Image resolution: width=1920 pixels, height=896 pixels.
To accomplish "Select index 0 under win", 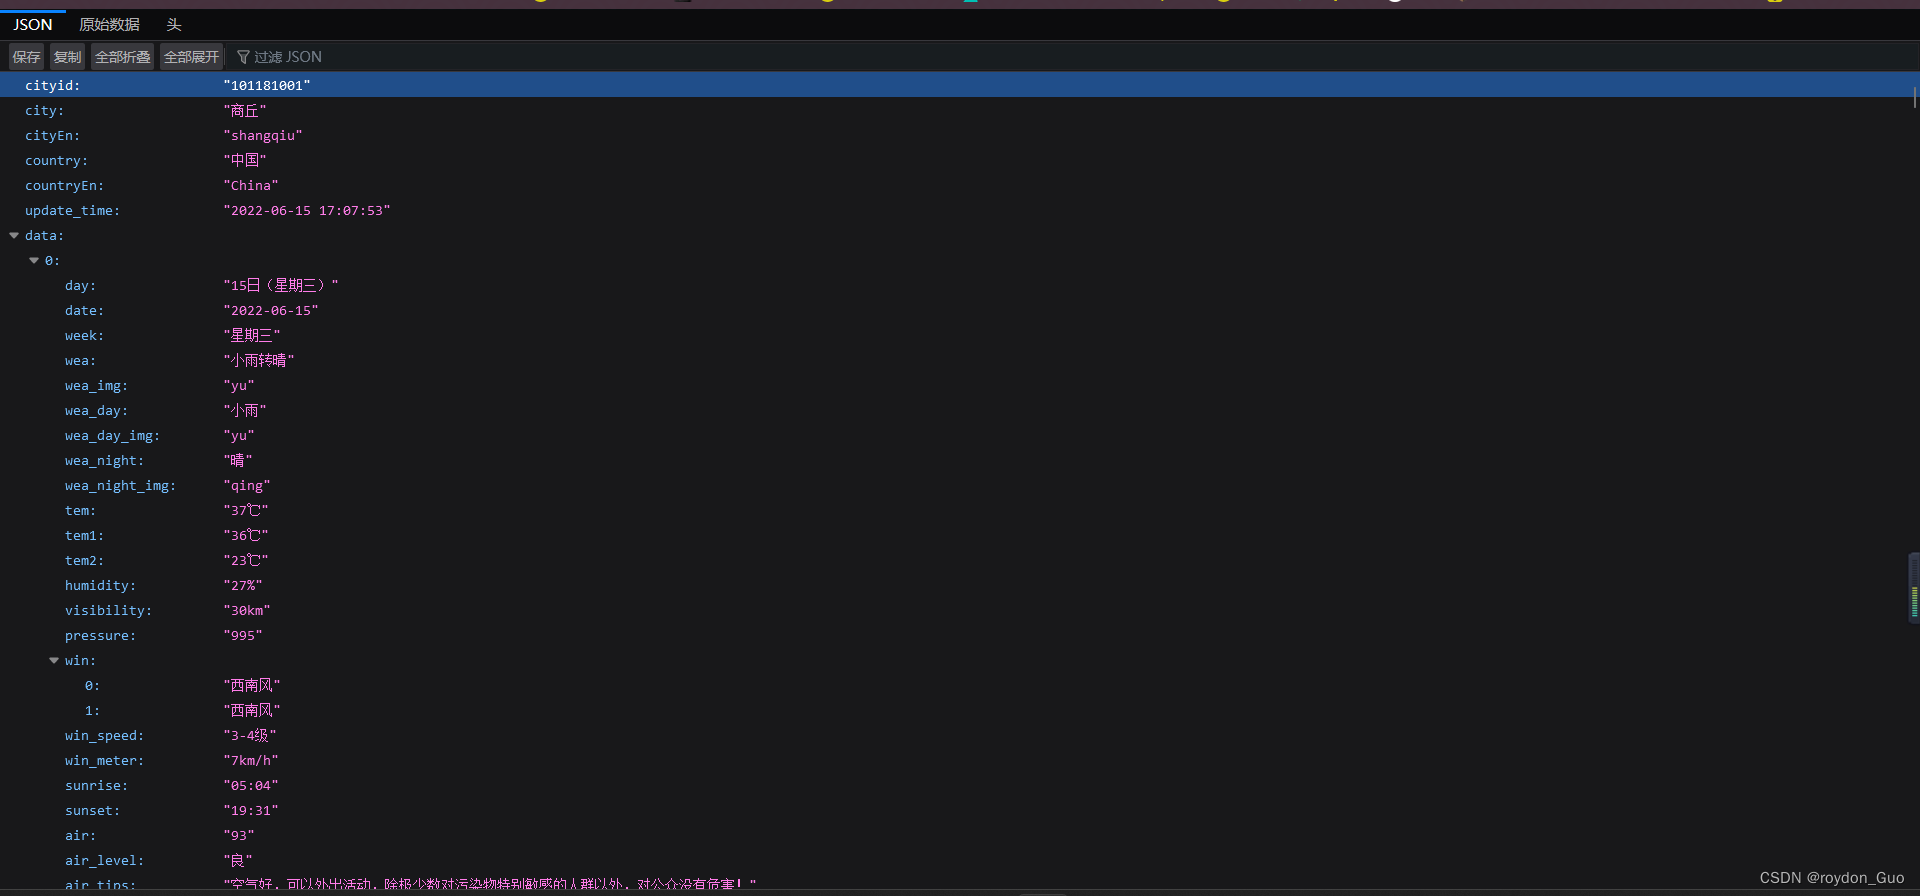I will pyautogui.click(x=92, y=685).
